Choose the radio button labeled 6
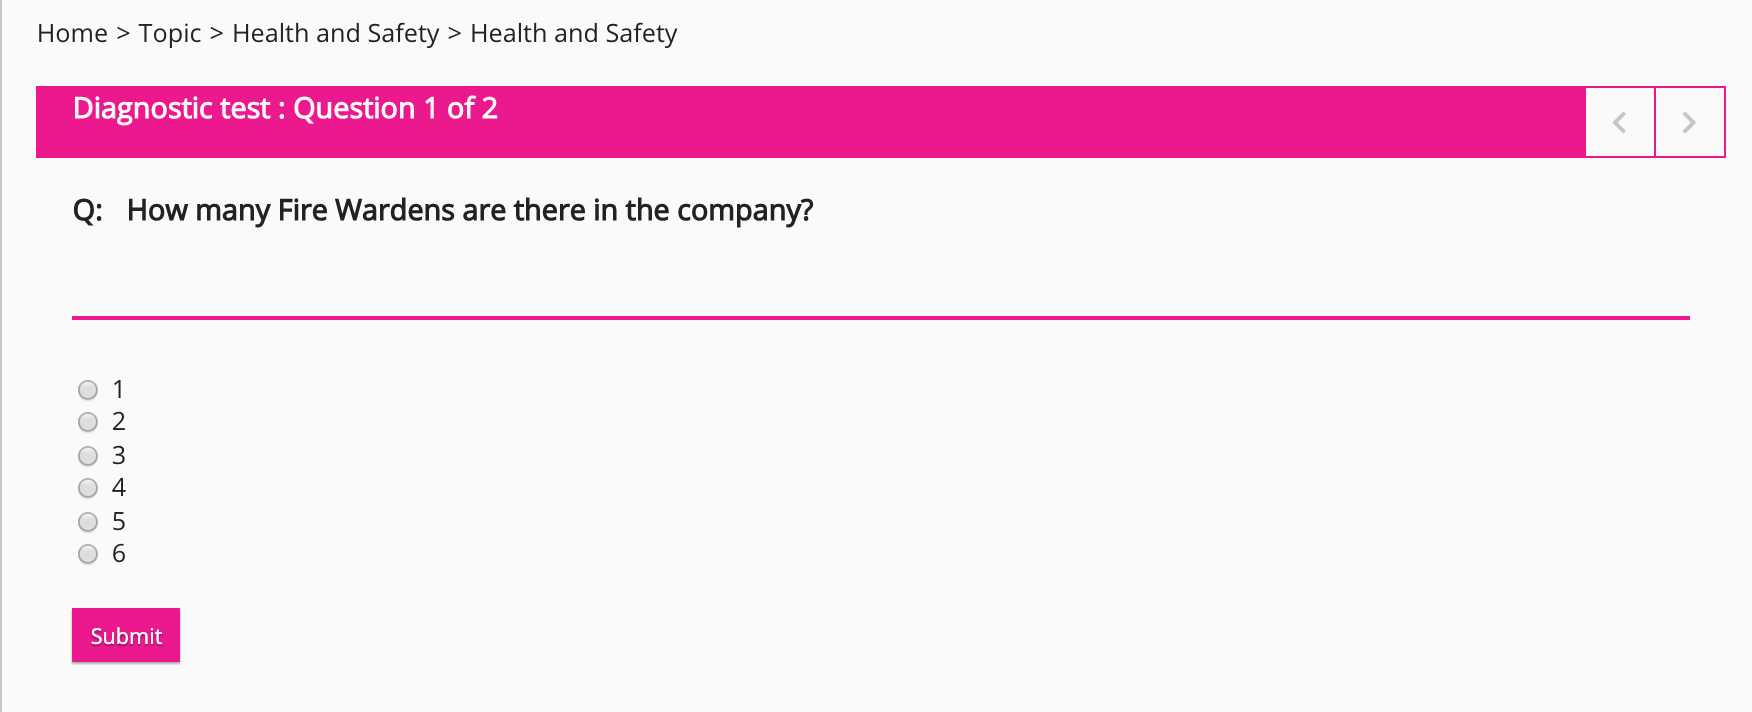Viewport: 1752px width, 712px height. click(88, 554)
